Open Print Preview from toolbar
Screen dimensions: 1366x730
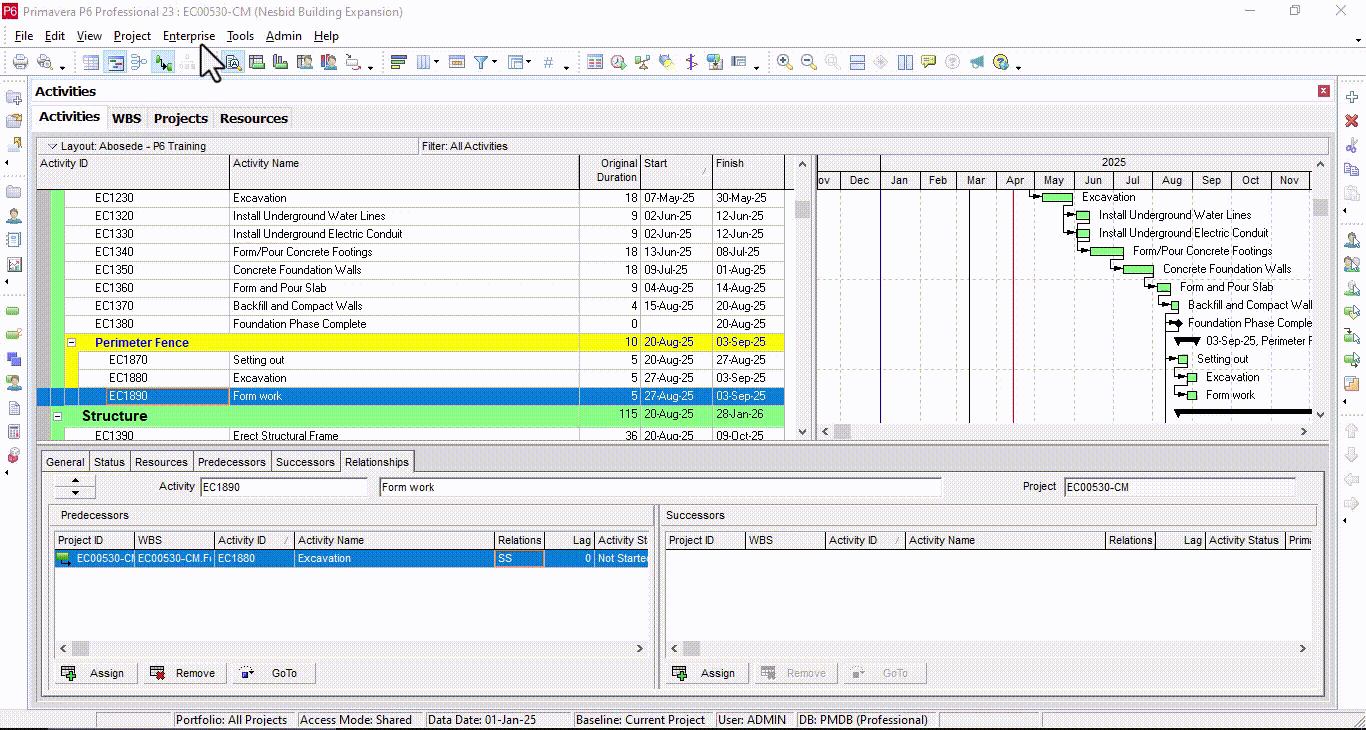pos(44,62)
